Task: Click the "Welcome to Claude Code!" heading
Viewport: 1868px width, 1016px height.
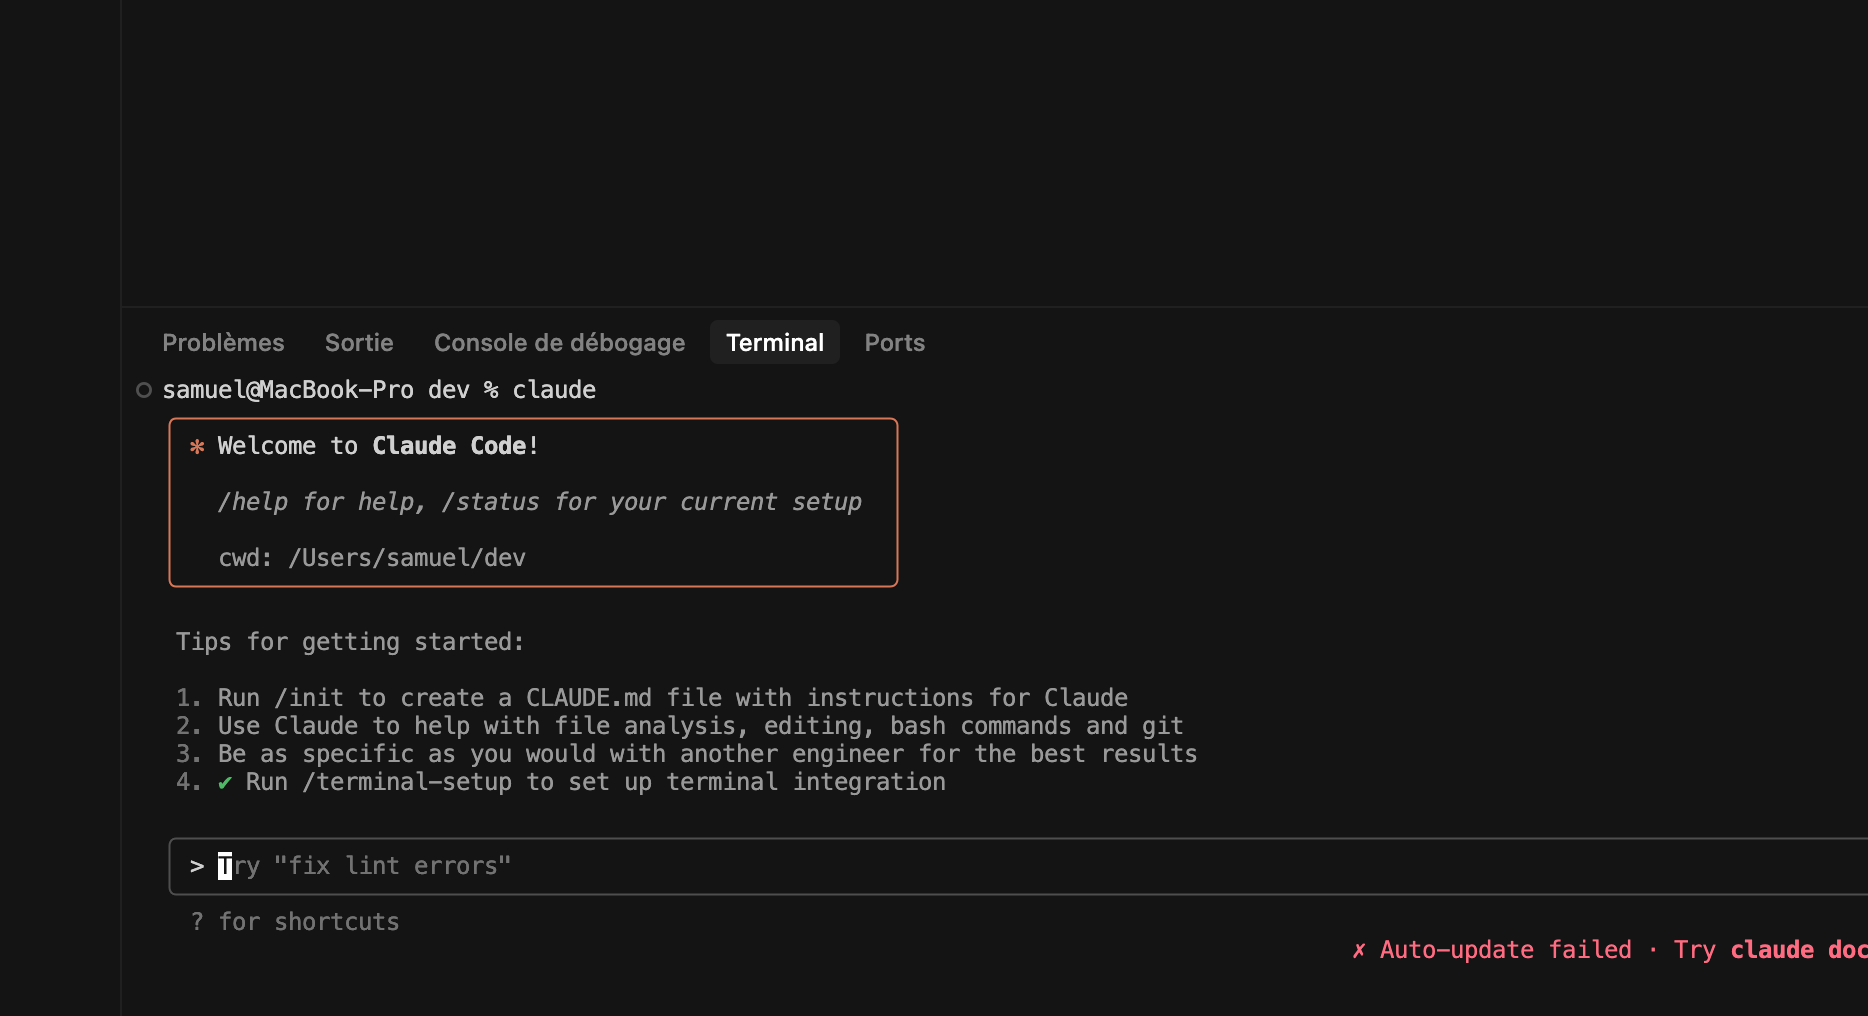Action: (379, 446)
